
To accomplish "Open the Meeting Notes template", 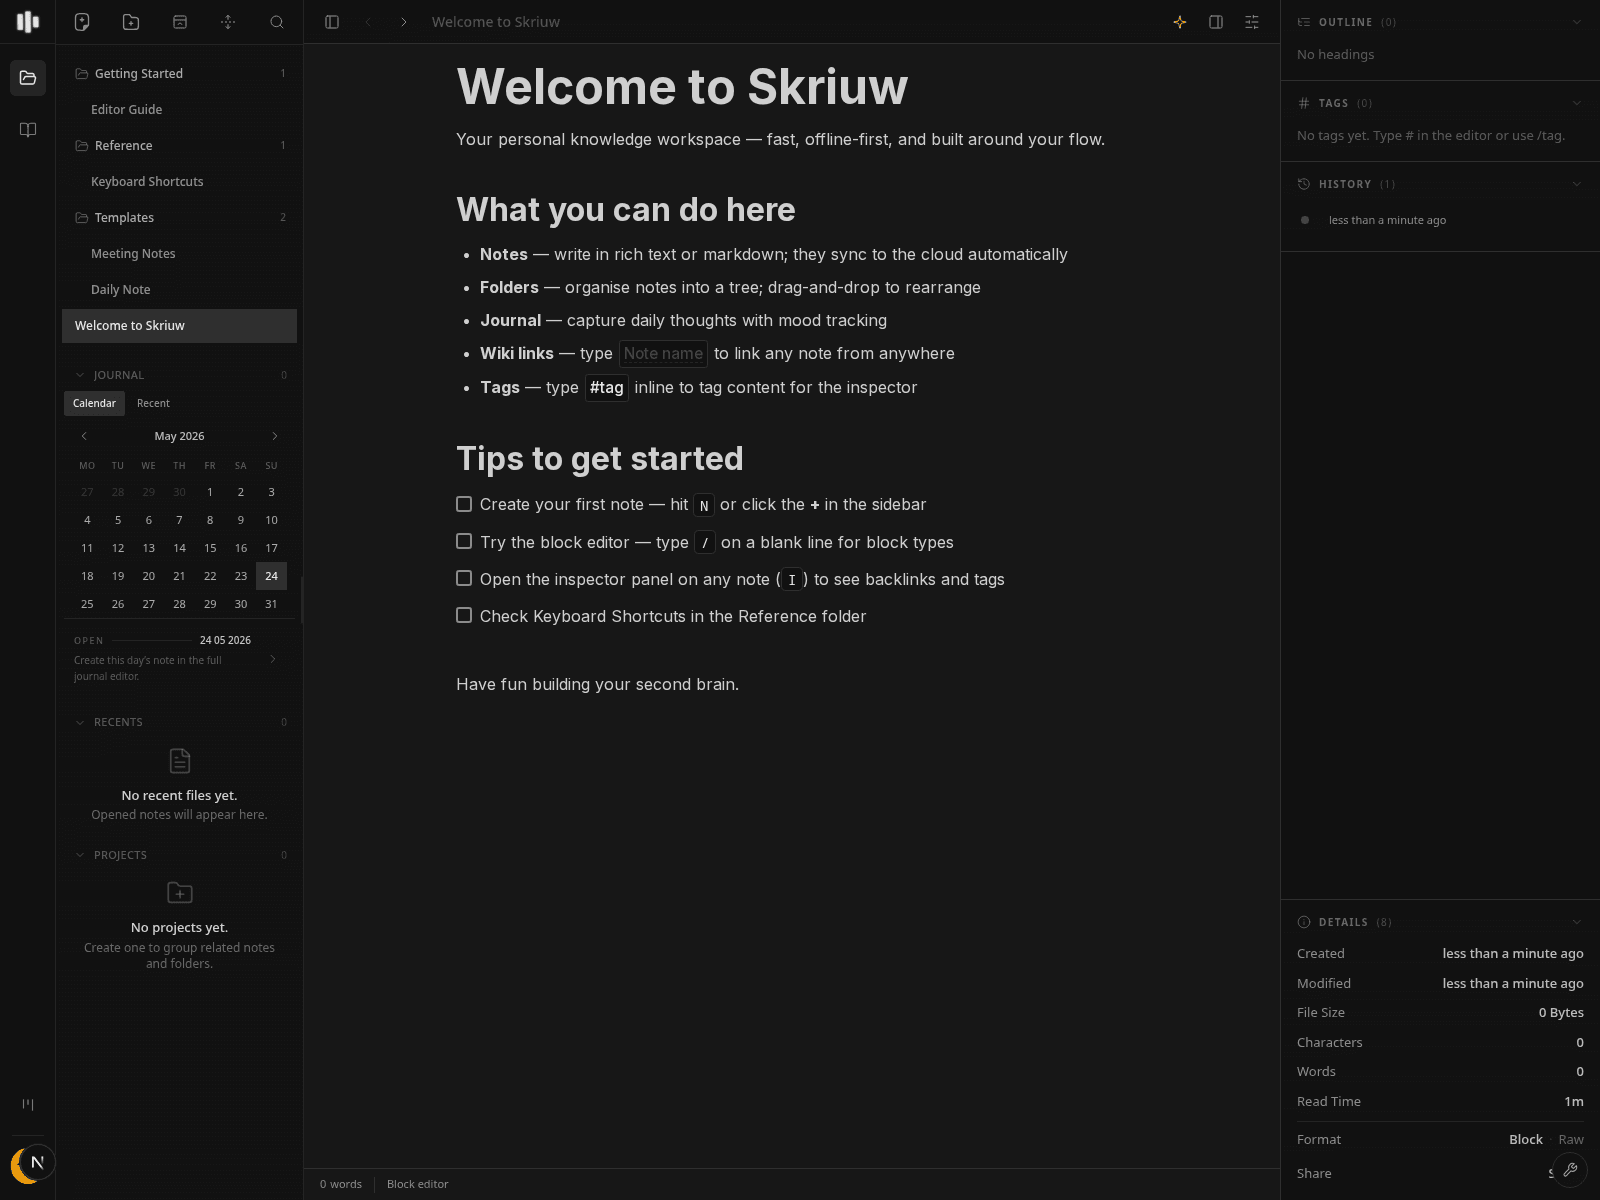I will pos(180,253).
